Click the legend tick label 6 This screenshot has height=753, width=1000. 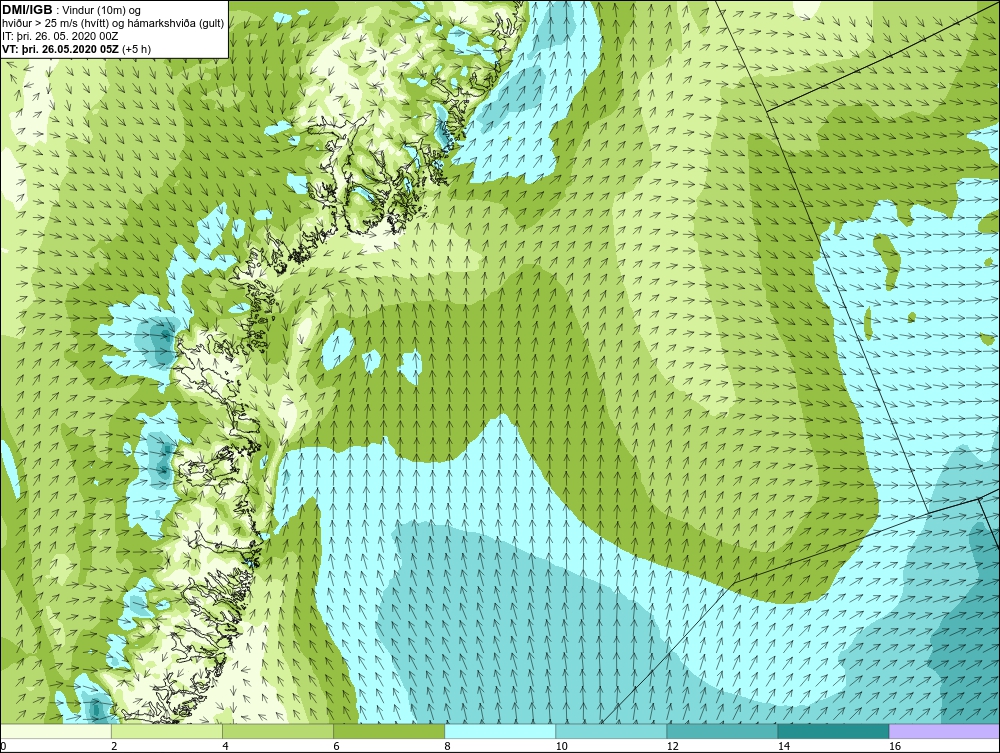(x=336, y=746)
